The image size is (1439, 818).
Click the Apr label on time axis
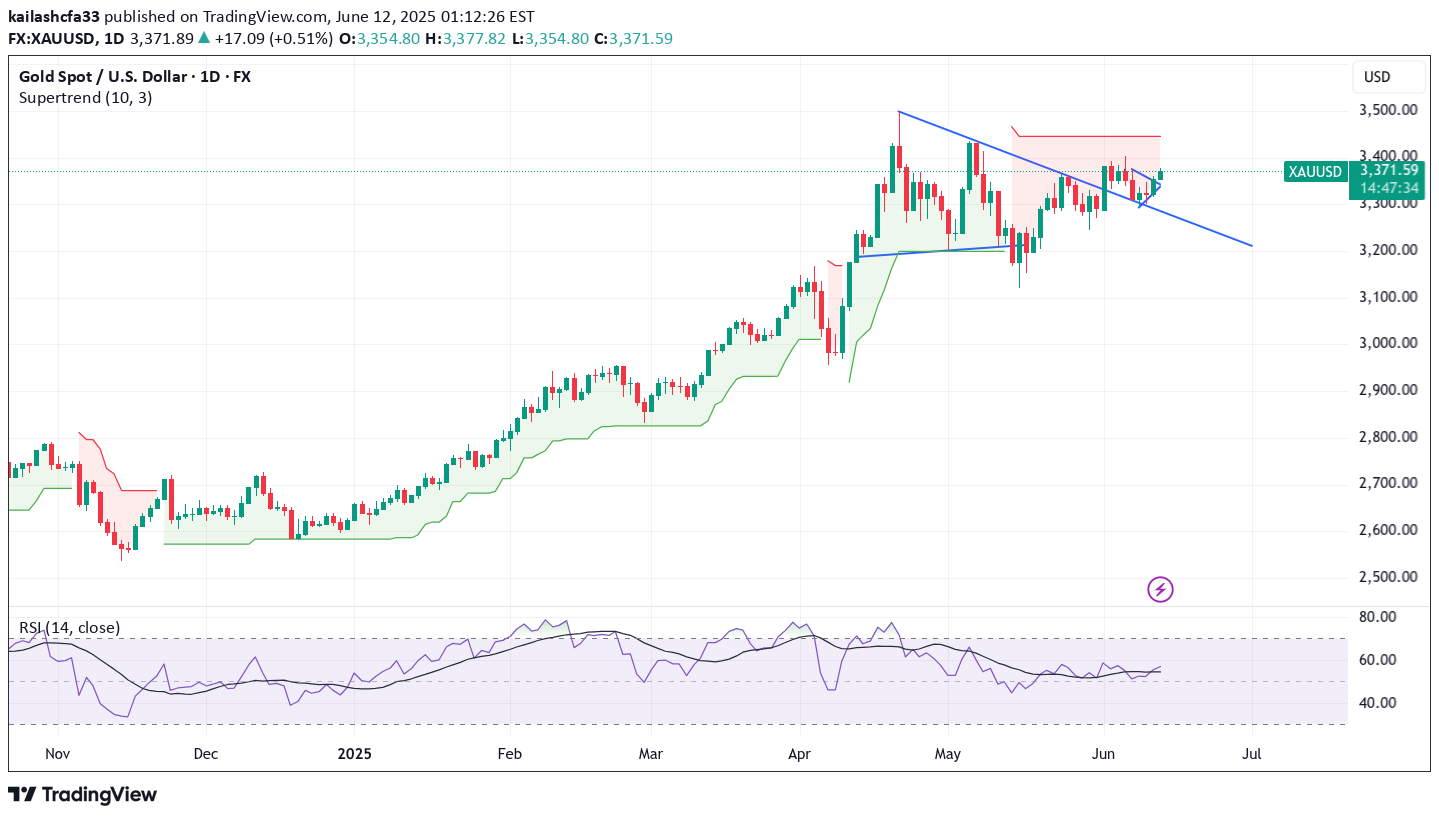799,753
